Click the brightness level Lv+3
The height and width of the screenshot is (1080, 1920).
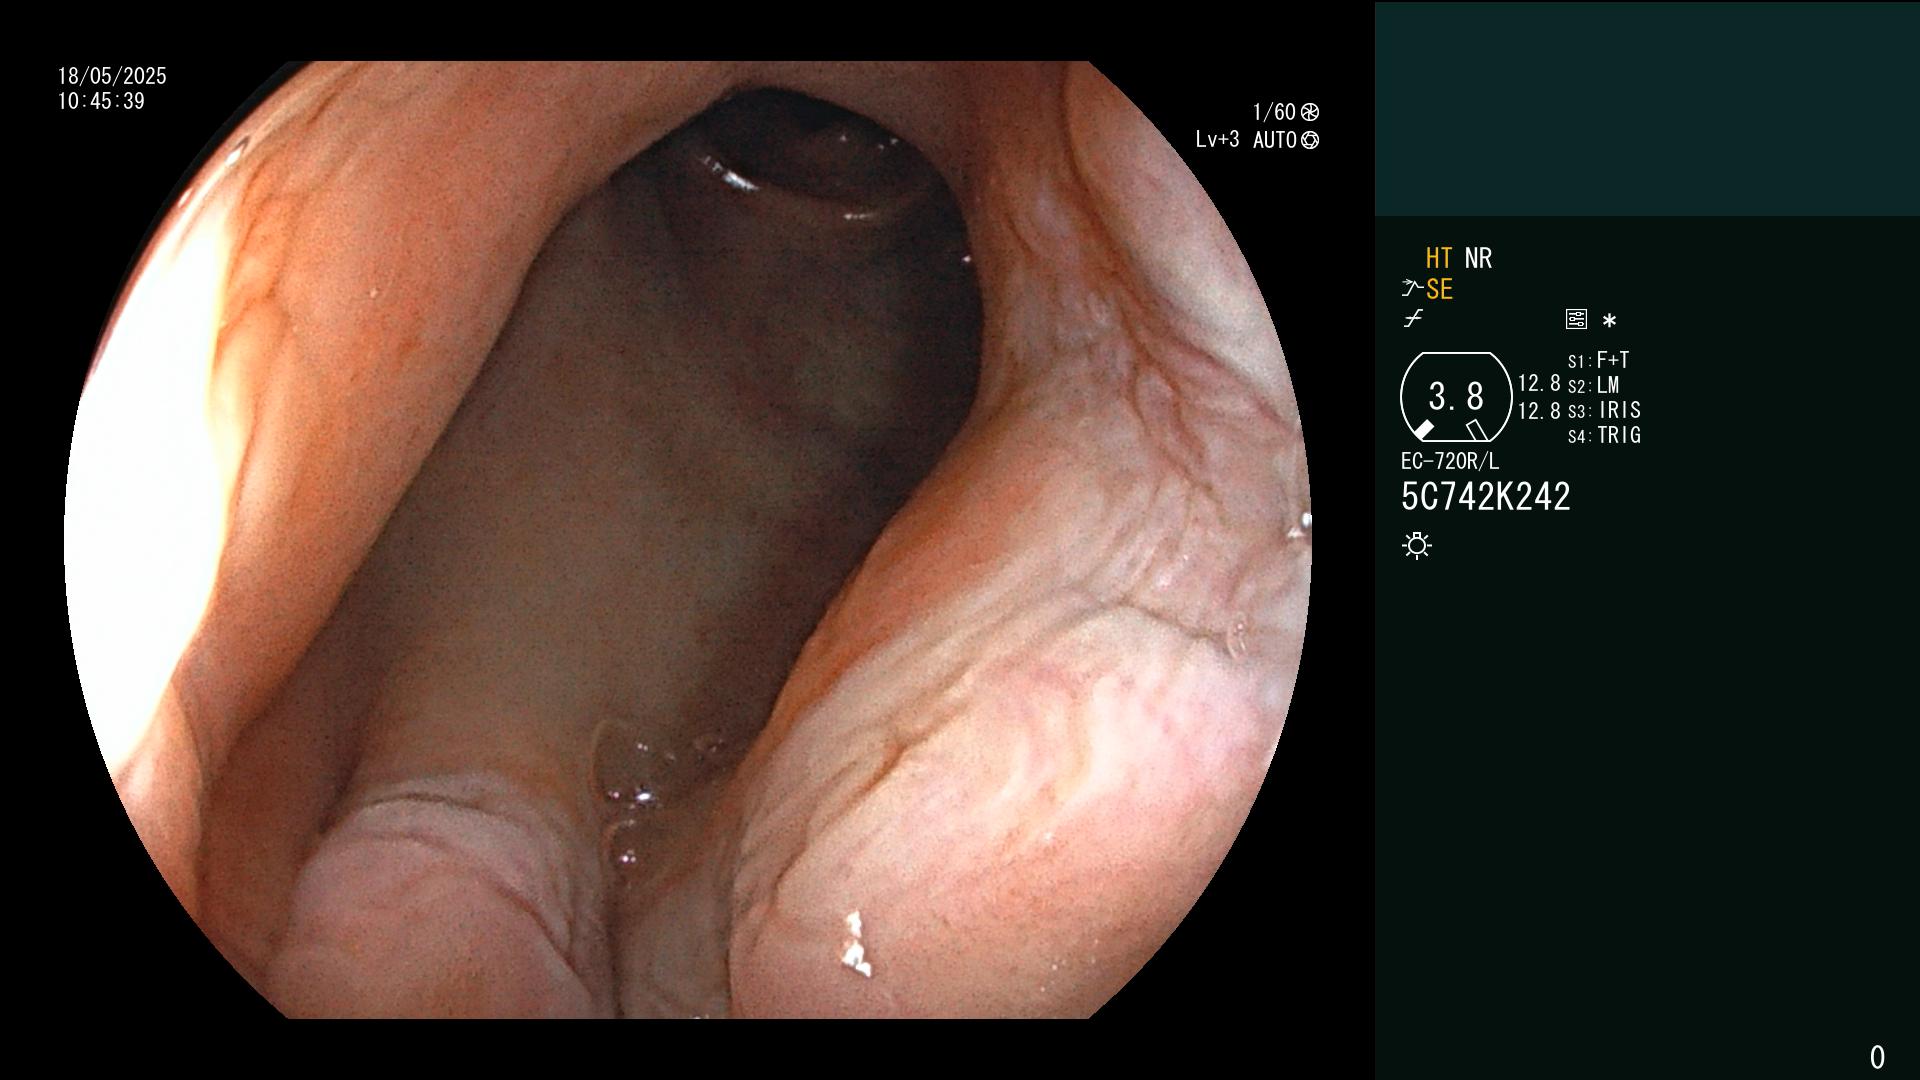pos(1217,140)
